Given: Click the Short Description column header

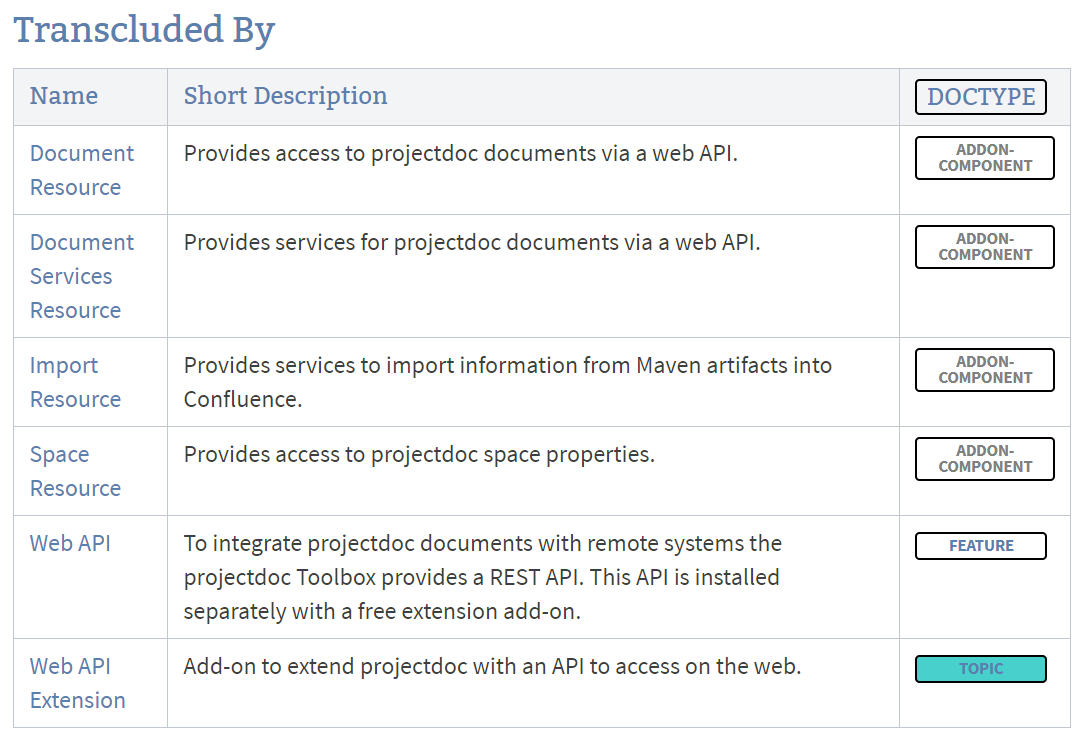Looking at the screenshot, I should tap(285, 96).
